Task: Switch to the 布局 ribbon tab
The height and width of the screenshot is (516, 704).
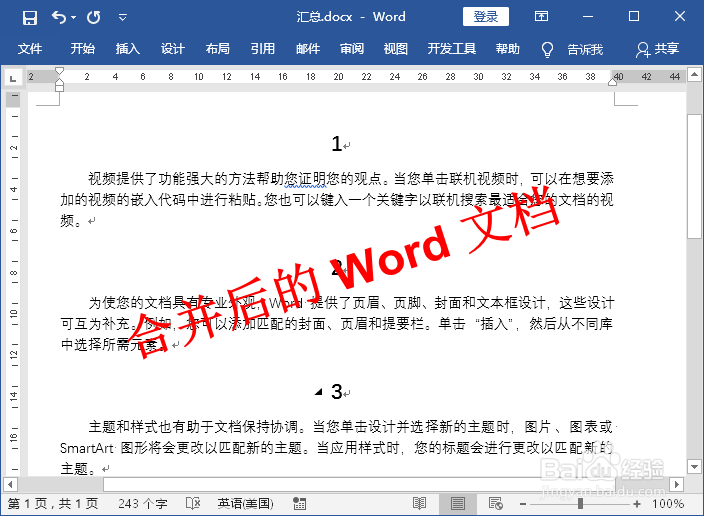Action: tap(218, 49)
